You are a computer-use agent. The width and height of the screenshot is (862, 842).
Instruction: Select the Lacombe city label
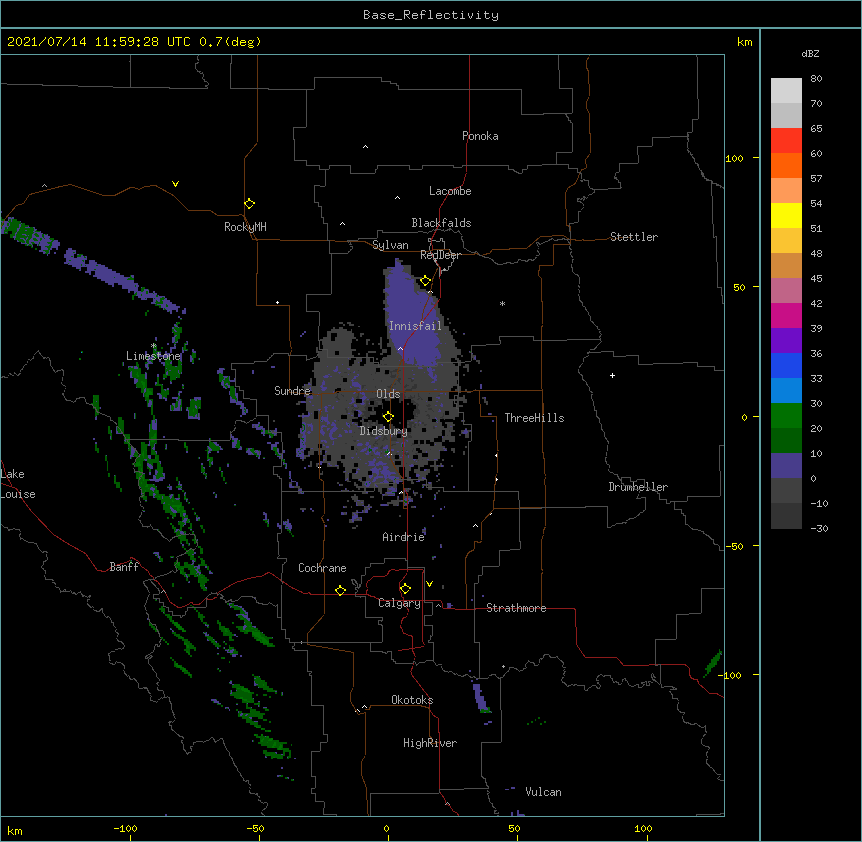[450, 191]
